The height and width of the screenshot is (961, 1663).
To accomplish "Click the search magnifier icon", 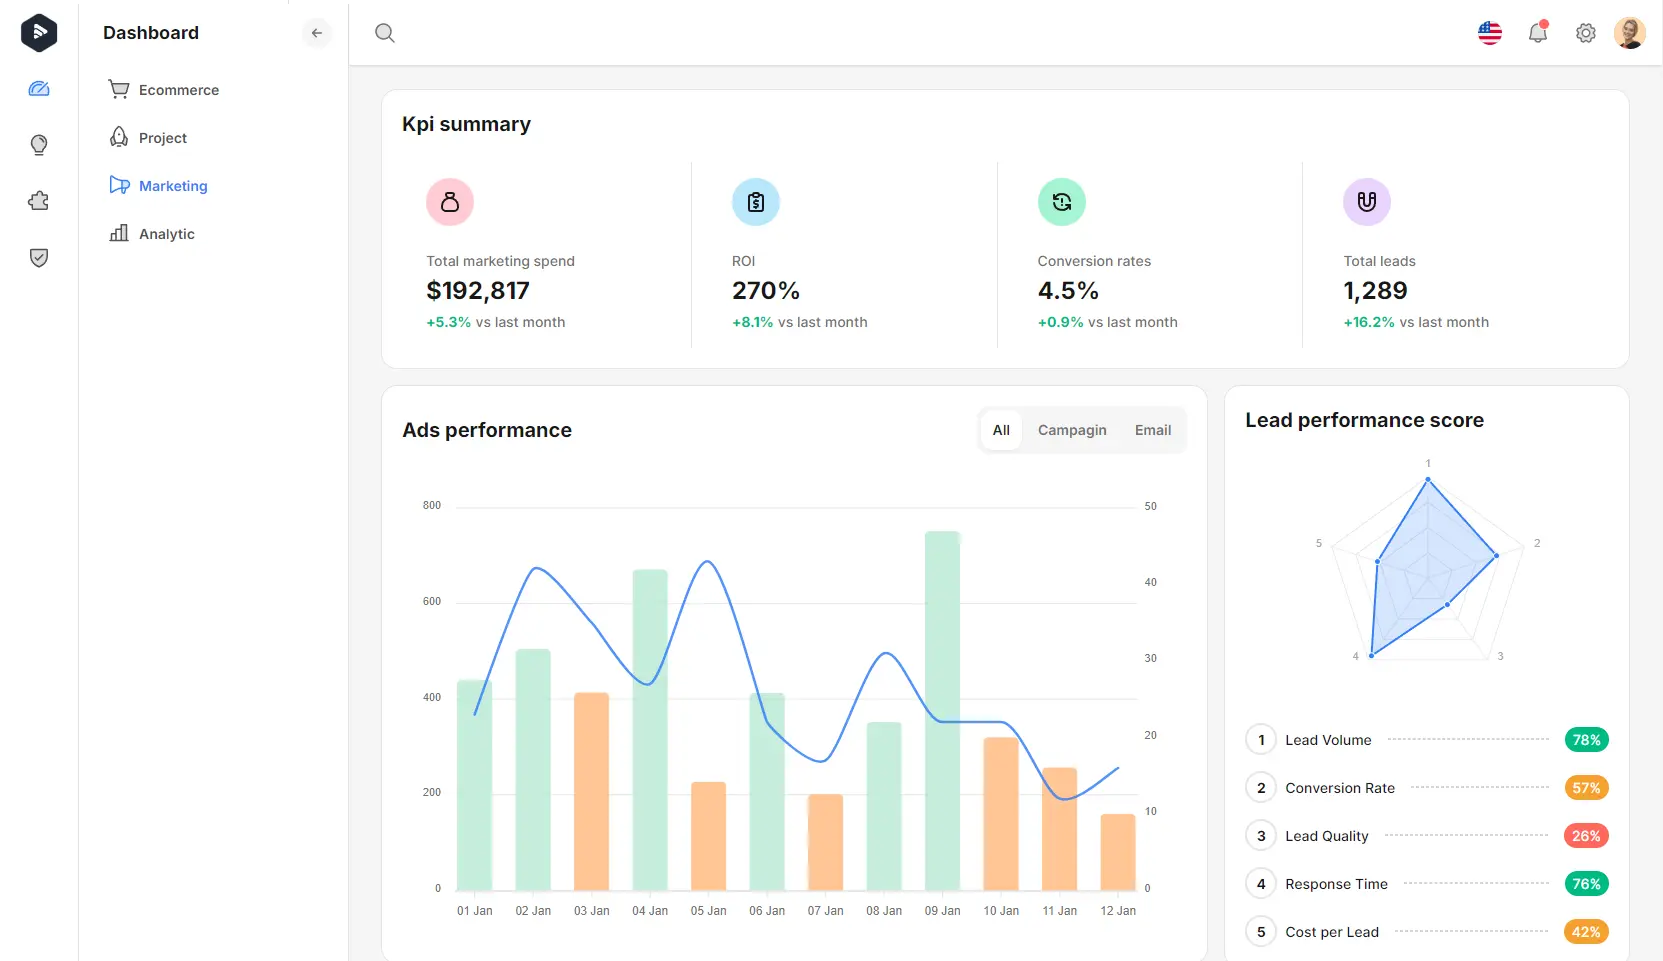I will 384,33.
